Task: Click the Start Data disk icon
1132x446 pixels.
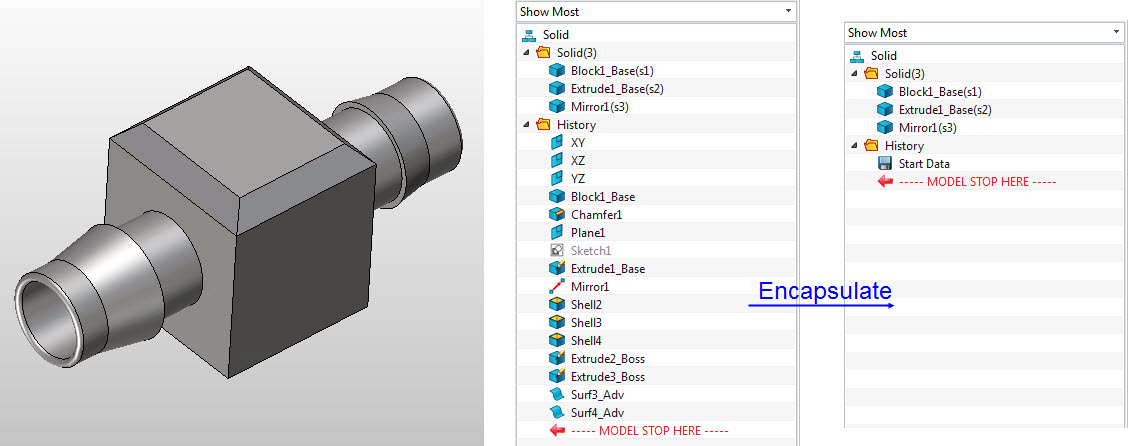Action: coord(884,164)
